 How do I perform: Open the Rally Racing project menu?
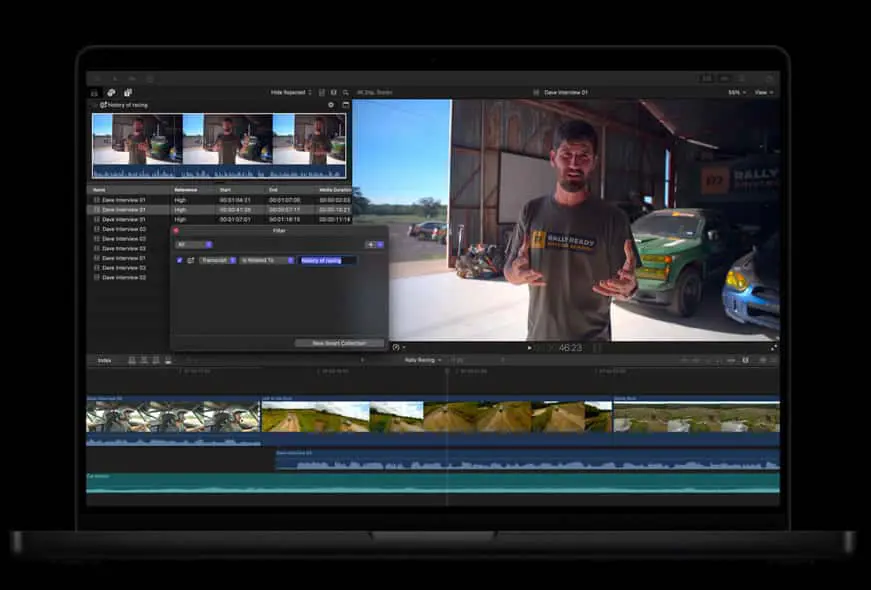(422, 360)
